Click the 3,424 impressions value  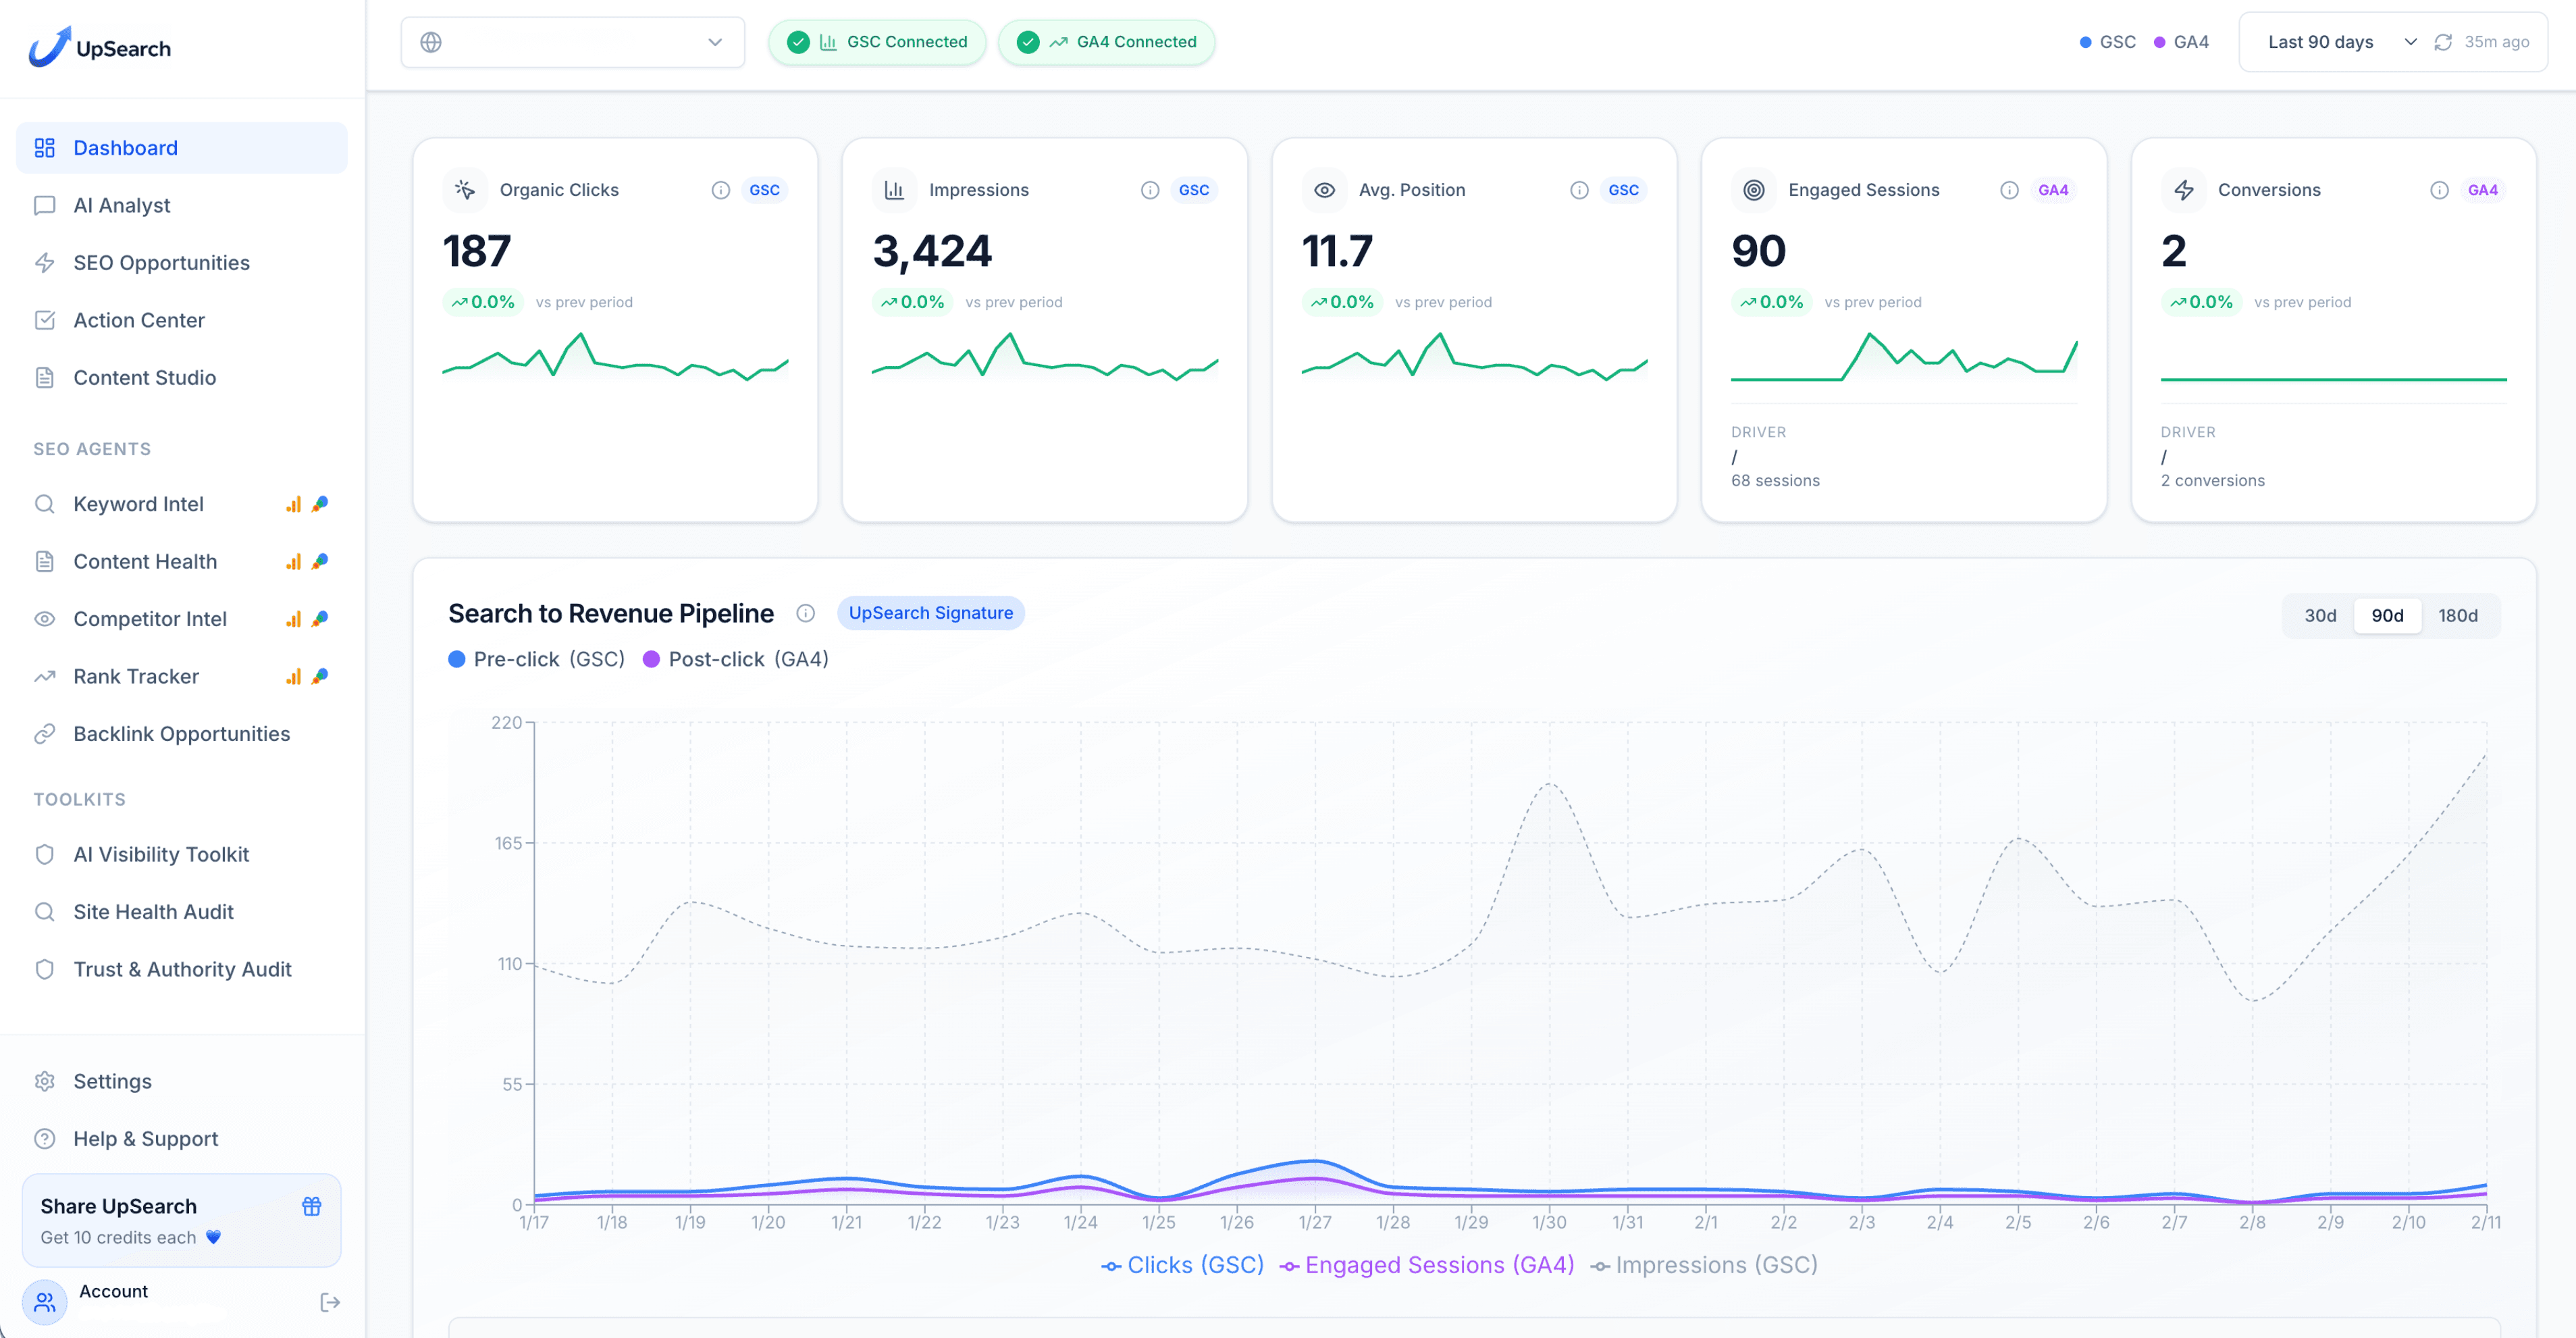[x=932, y=251]
